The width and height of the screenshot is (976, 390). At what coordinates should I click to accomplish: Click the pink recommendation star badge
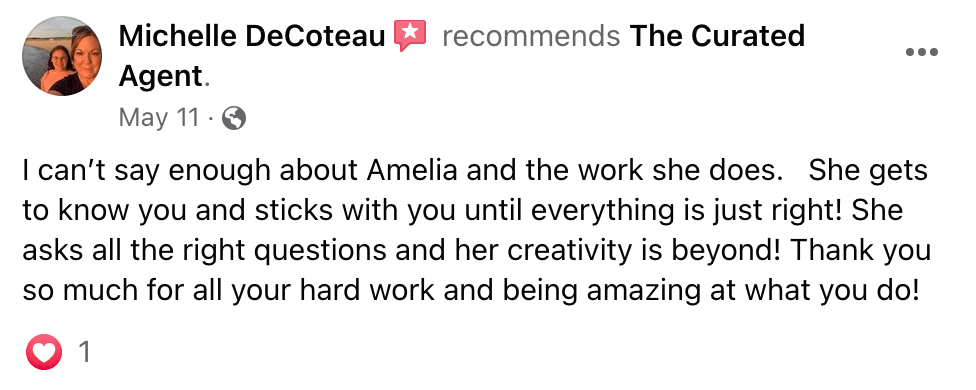click(x=410, y=35)
